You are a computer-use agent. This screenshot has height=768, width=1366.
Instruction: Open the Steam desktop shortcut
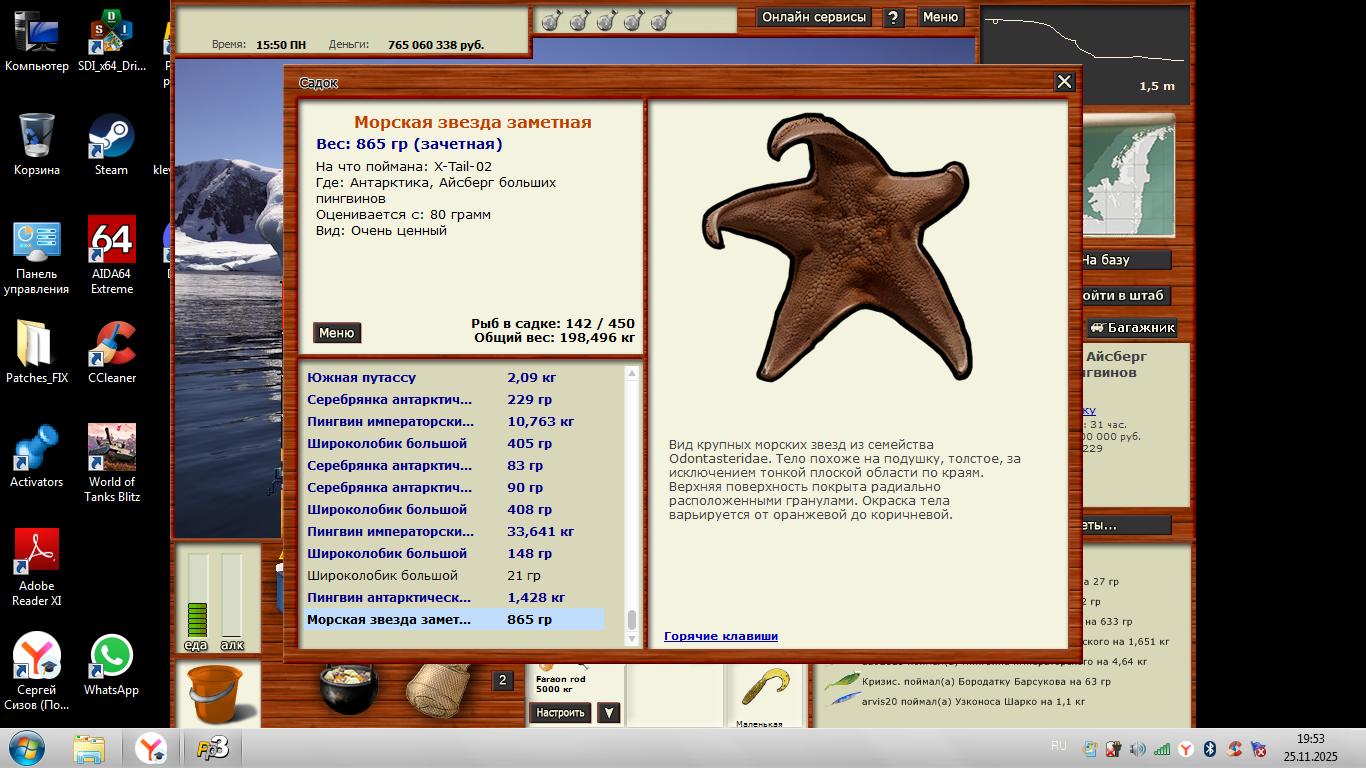[x=111, y=144]
